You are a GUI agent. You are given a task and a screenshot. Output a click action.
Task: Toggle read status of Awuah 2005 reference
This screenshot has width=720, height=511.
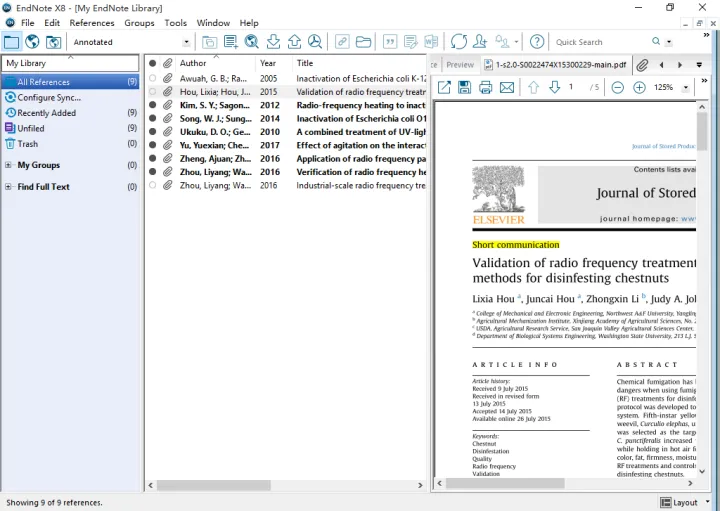point(152,79)
